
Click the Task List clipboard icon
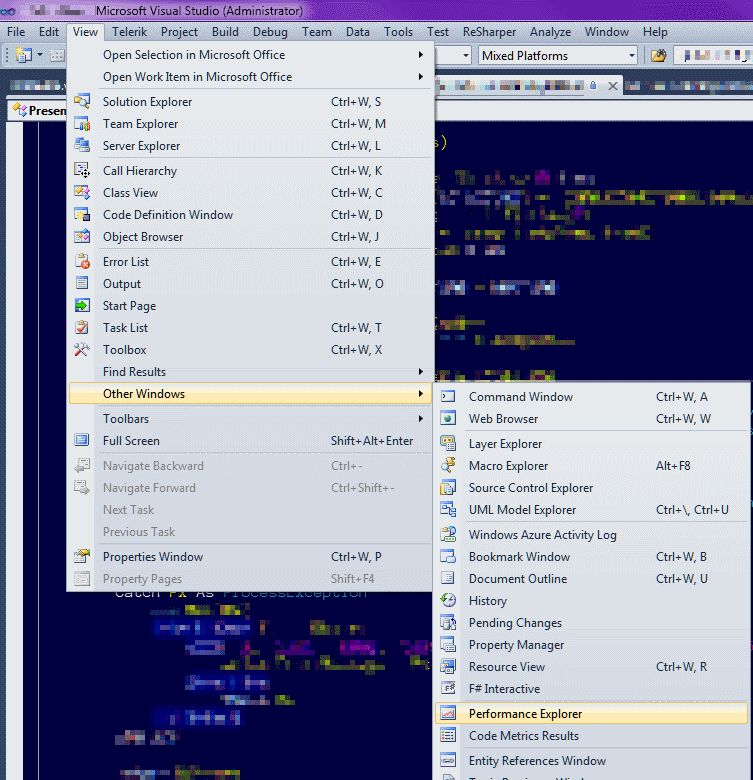pos(82,327)
